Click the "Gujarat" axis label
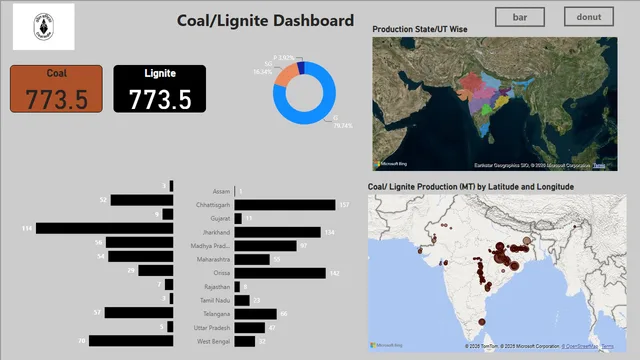The height and width of the screenshot is (360, 640). [220, 219]
